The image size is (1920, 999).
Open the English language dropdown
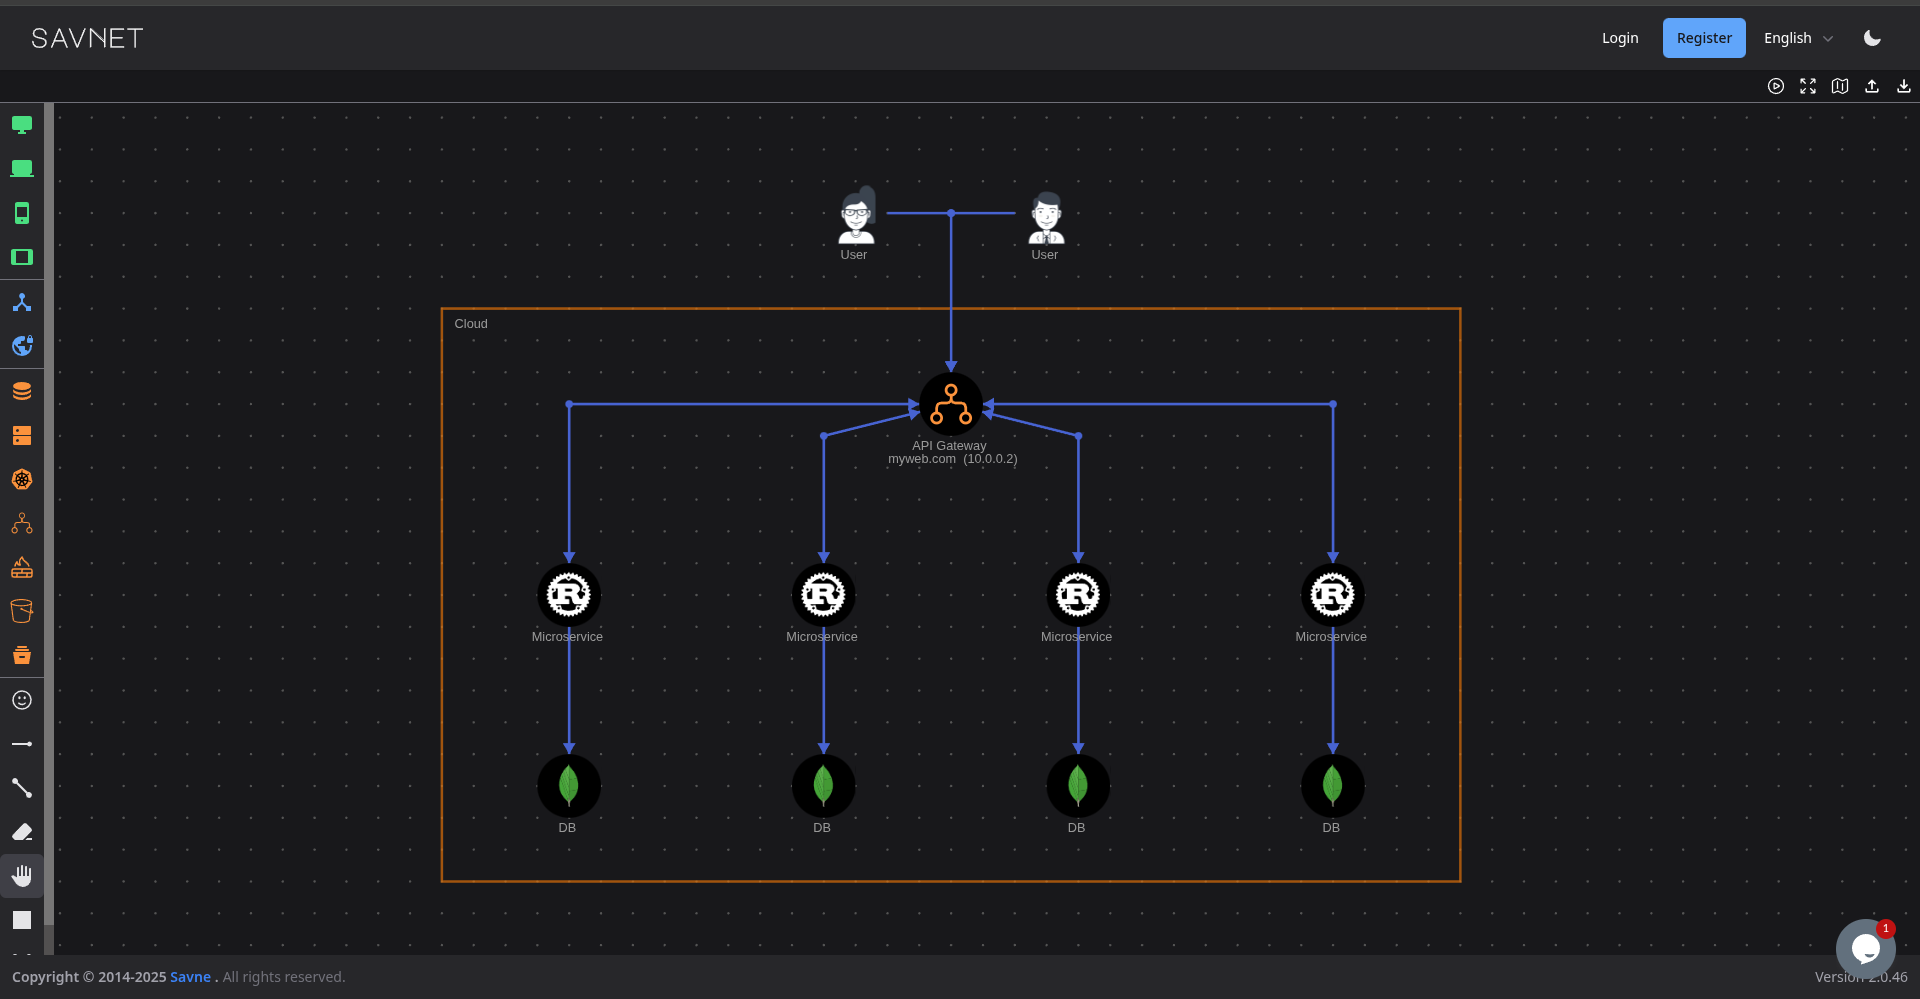[x=1796, y=38]
